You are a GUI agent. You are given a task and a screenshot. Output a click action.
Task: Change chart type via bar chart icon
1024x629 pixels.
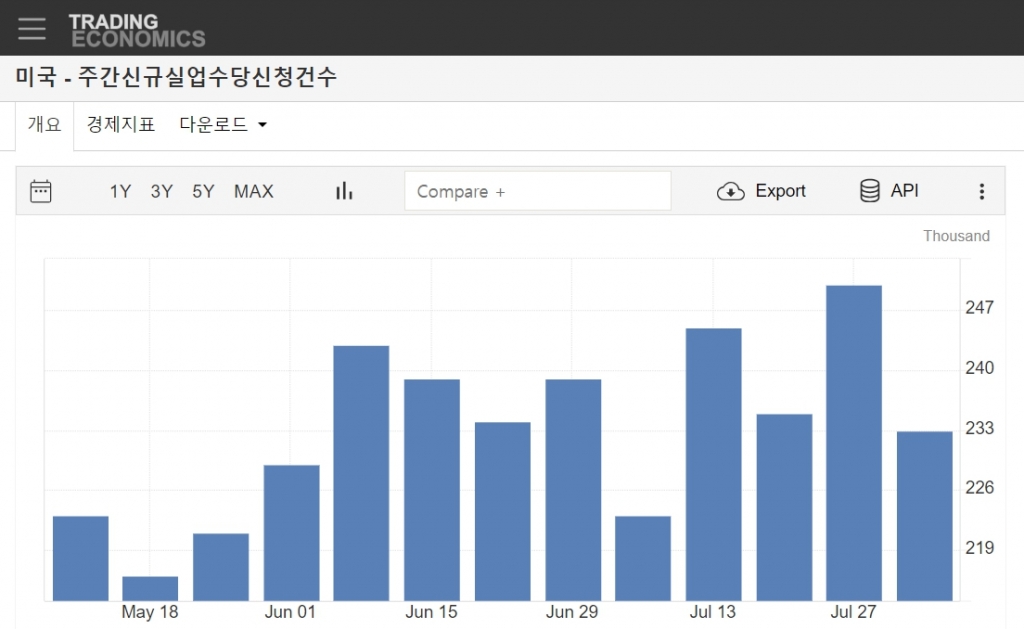coord(344,191)
